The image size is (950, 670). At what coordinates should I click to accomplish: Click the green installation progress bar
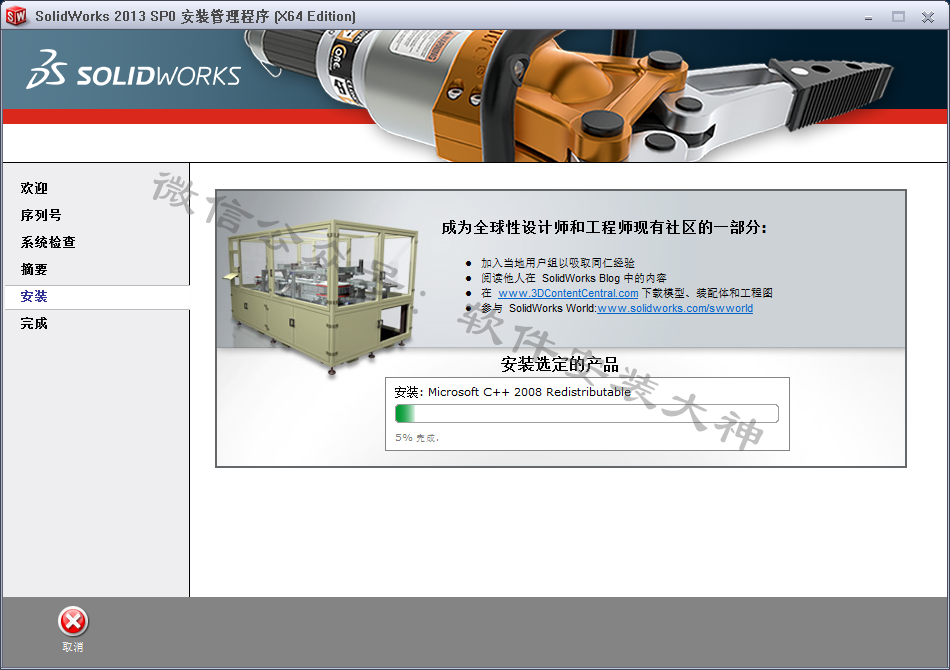coord(586,413)
